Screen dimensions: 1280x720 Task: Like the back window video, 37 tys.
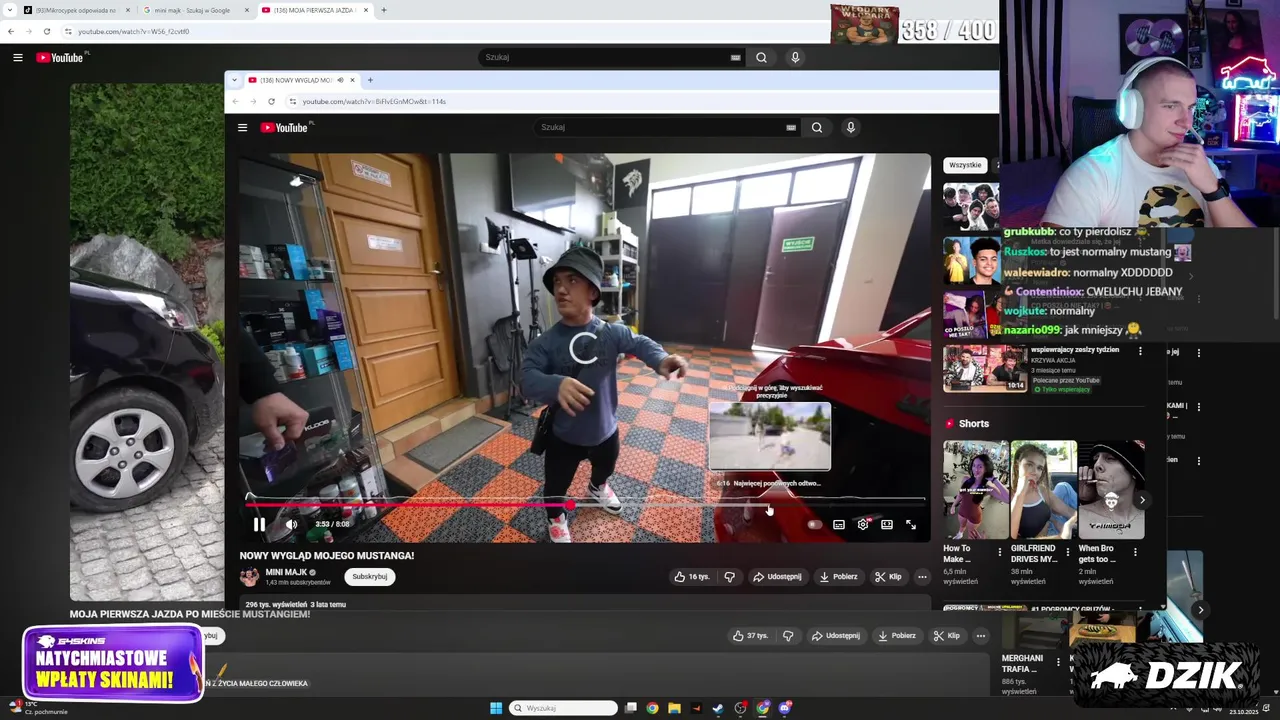(750, 635)
